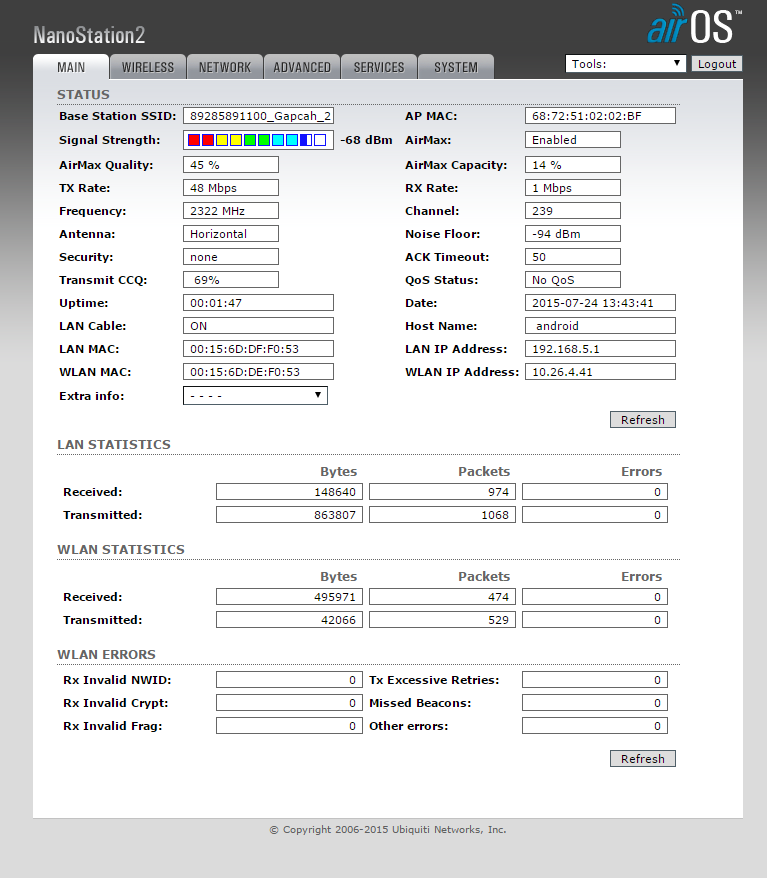This screenshot has width=767, height=878.
Task: Click the Logout button
Action: click(717, 64)
